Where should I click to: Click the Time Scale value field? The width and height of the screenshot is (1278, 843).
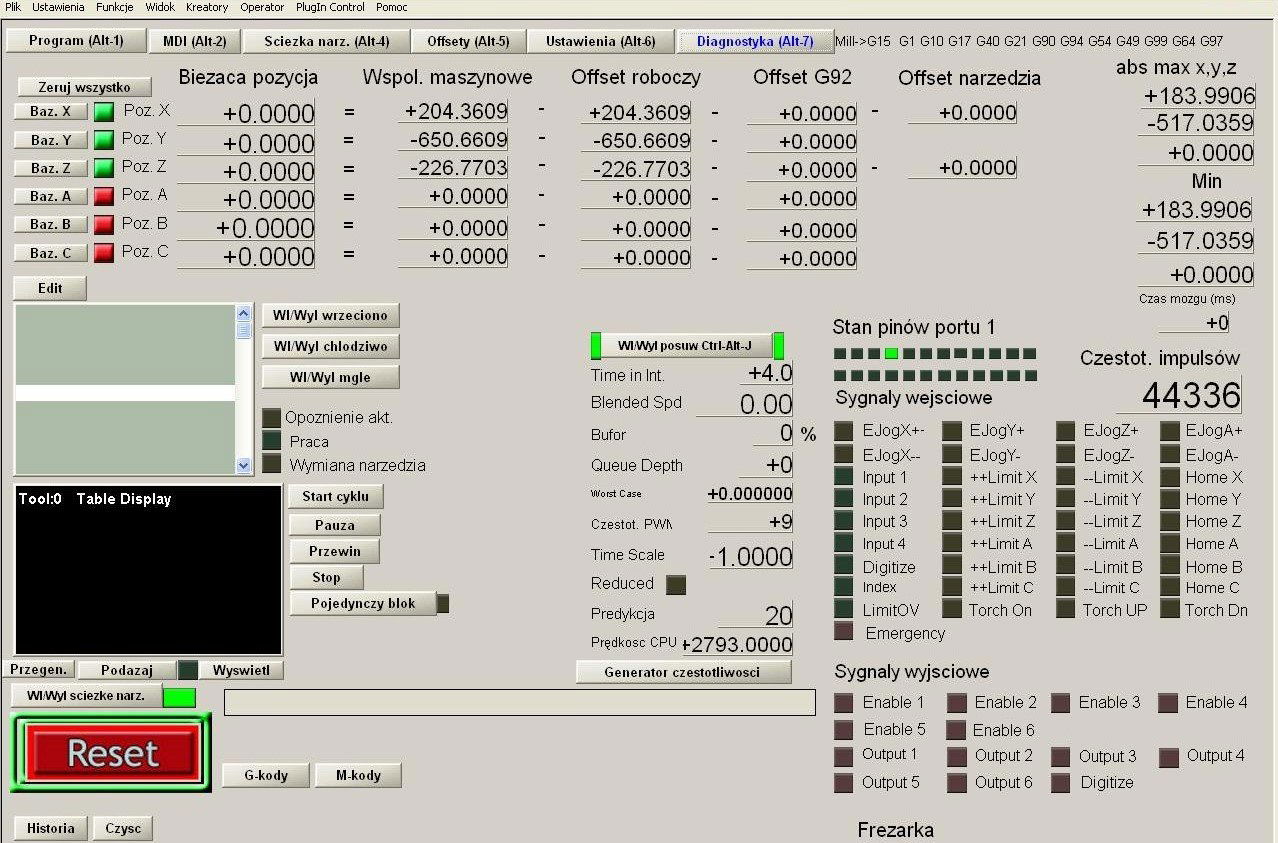[752, 556]
